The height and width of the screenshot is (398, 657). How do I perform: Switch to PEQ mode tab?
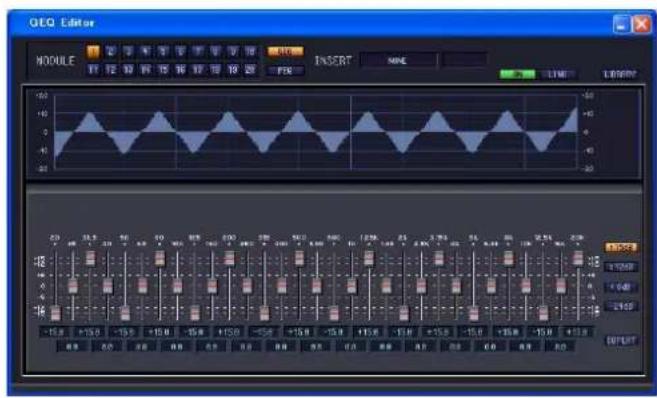coord(285,71)
